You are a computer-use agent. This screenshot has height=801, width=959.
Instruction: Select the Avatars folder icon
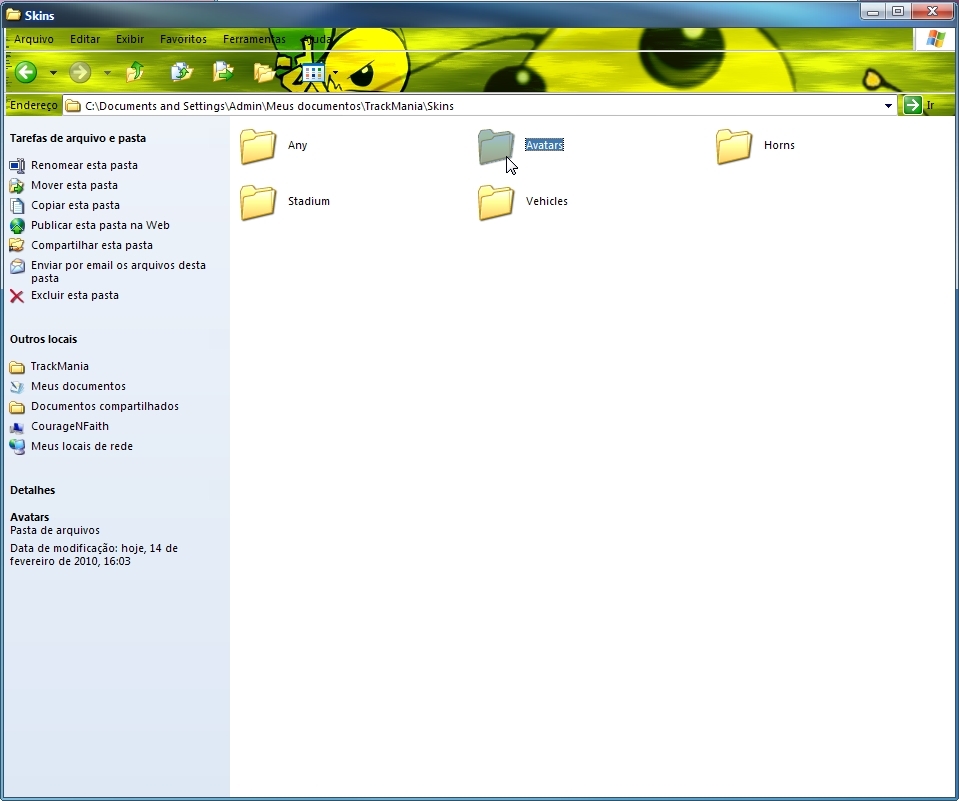[x=495, y=146]
